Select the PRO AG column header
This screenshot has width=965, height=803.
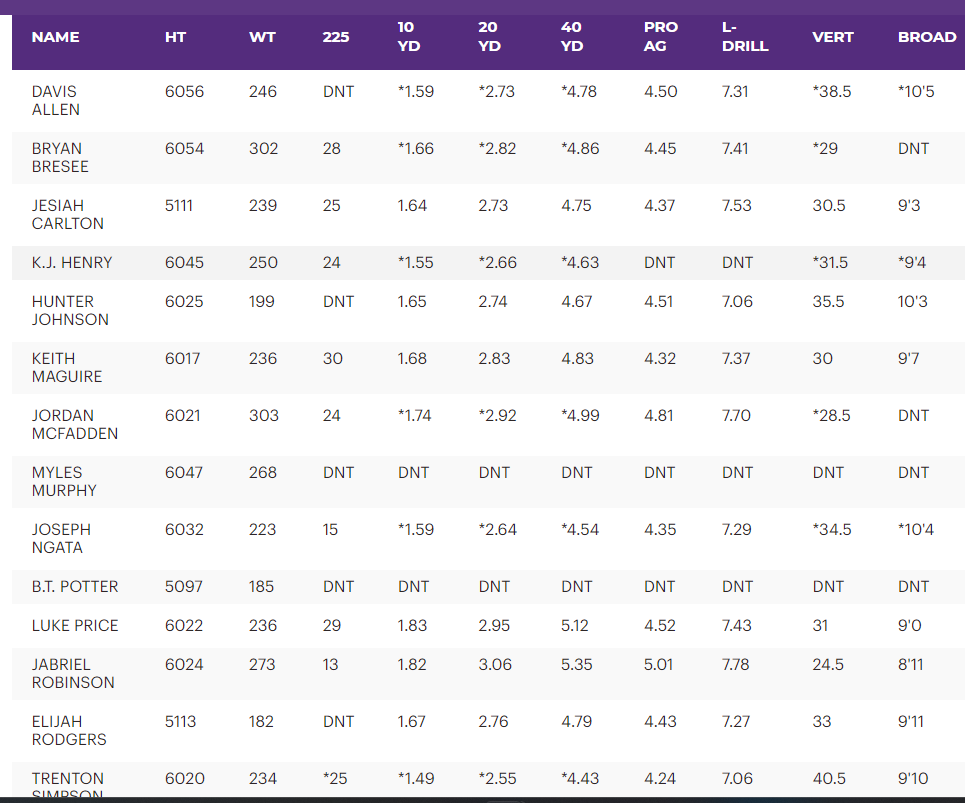pyautogui.click(x=660, y=37)
